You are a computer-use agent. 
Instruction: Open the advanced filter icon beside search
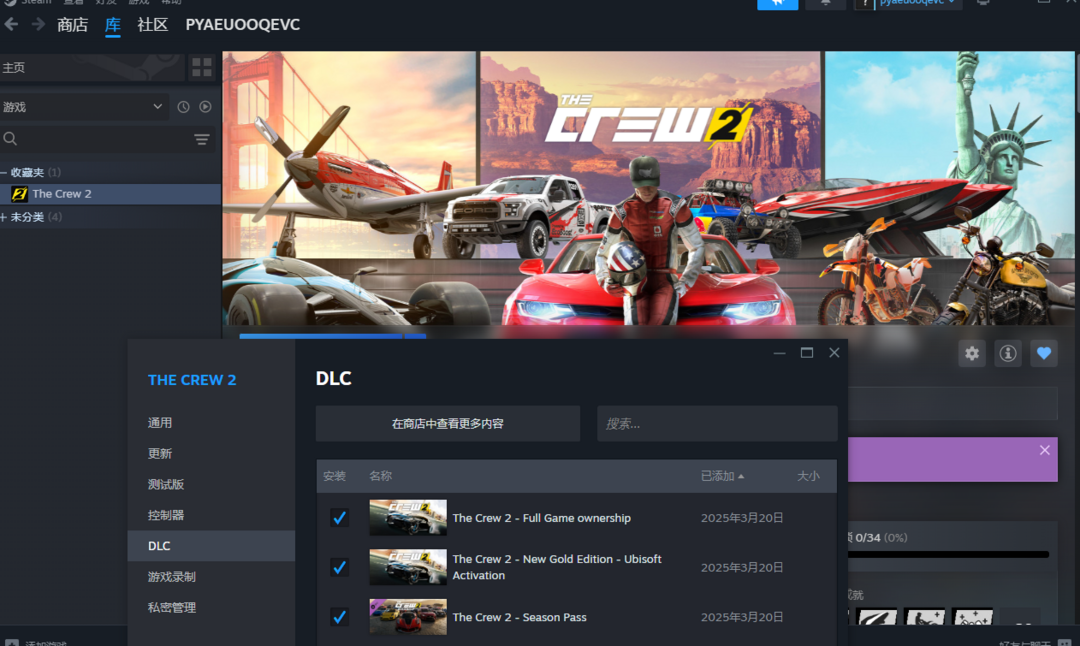201,140
